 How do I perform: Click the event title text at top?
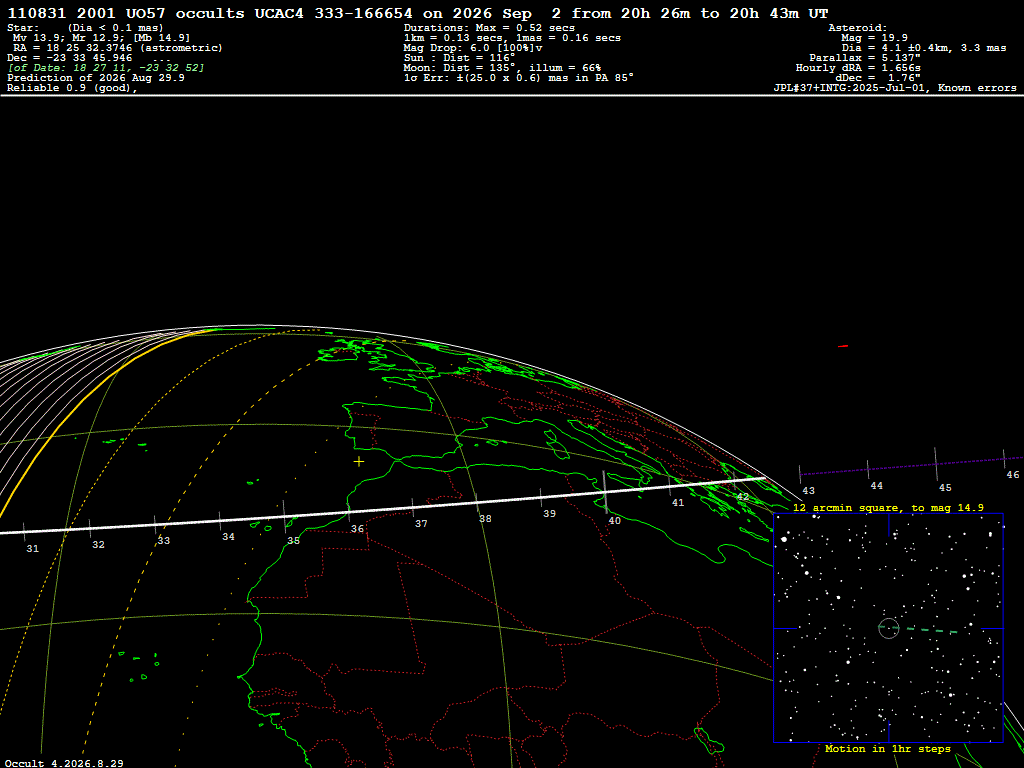tap(418, 13)
